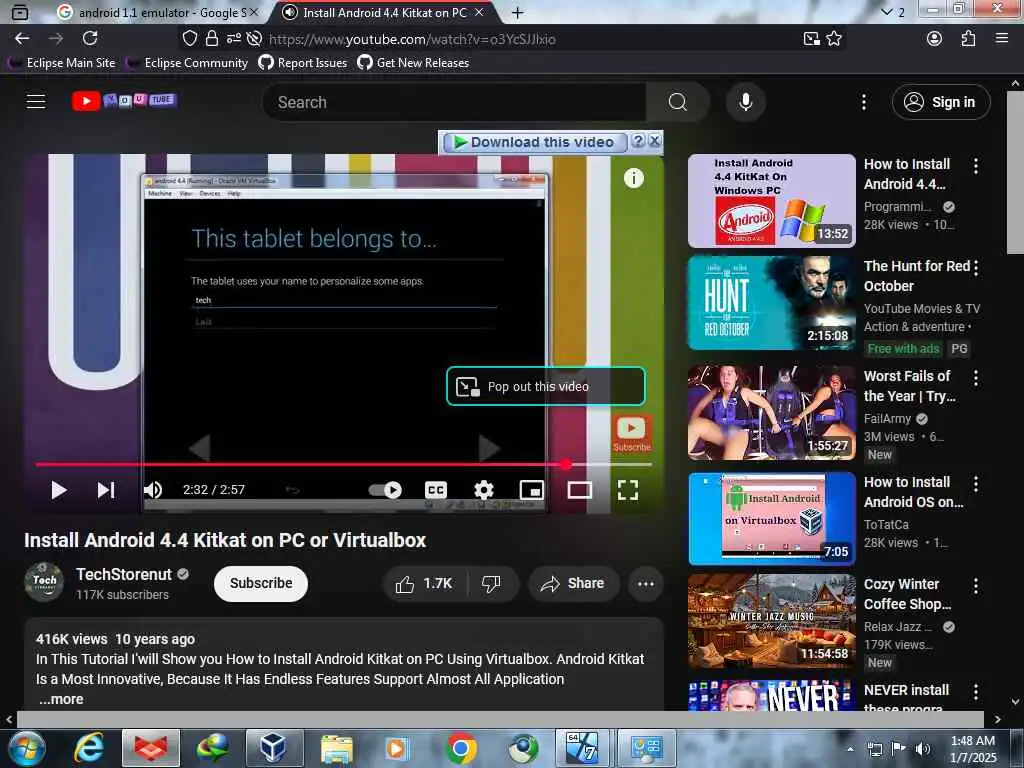Viewport: 1024px width, 768px height.
Task: Like the video thumbs up
Action: pos(424,583)
